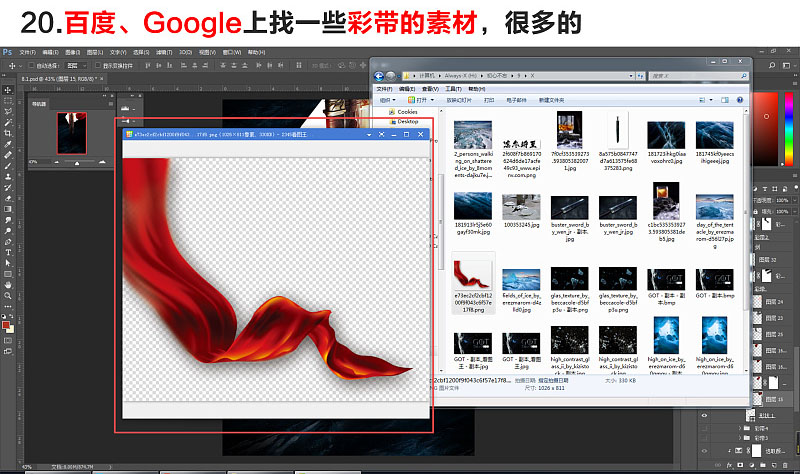
Task: Toggle Explorer's preview pane icon
Action: (724, 100)
